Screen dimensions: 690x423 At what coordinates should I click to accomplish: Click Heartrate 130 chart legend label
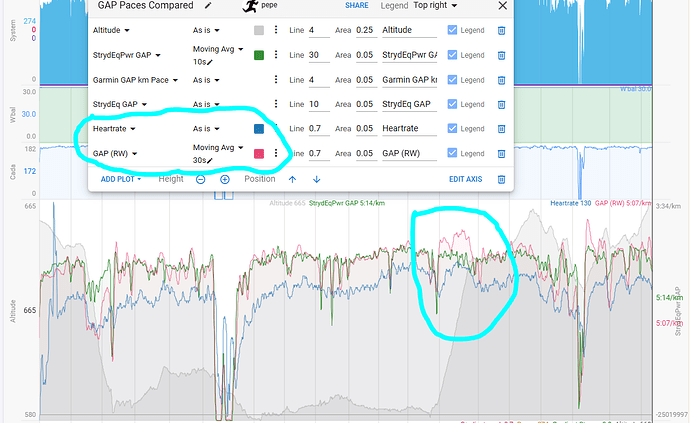pyautogui.click(x=570, y=203)
